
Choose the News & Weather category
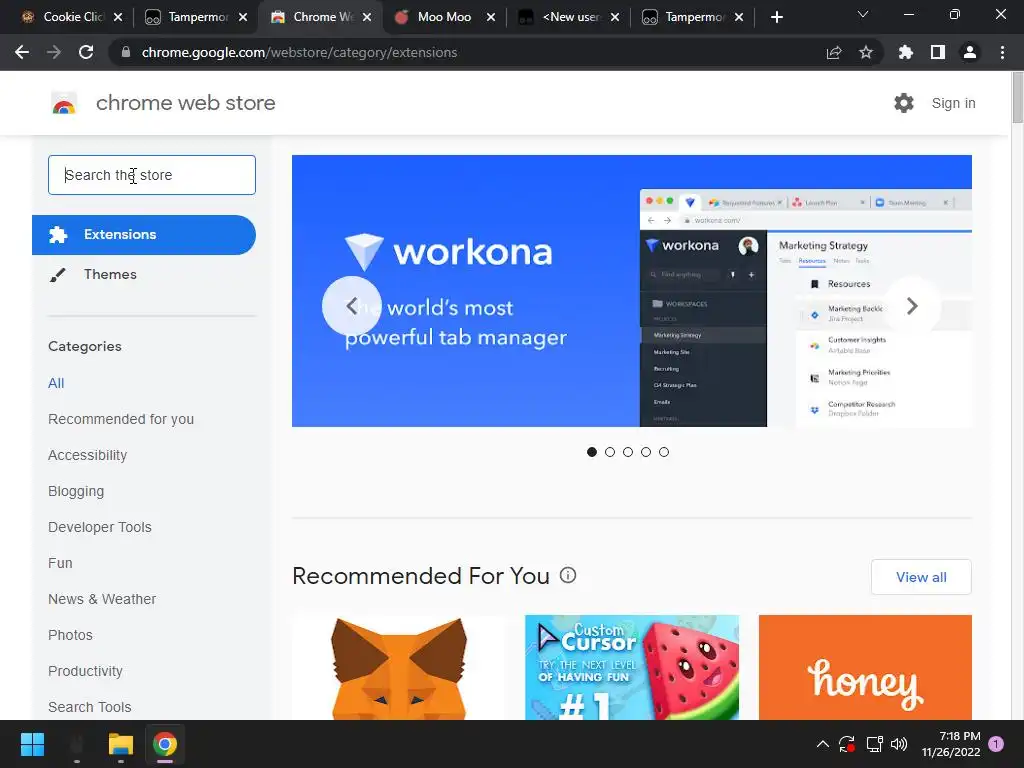[102, 599]
